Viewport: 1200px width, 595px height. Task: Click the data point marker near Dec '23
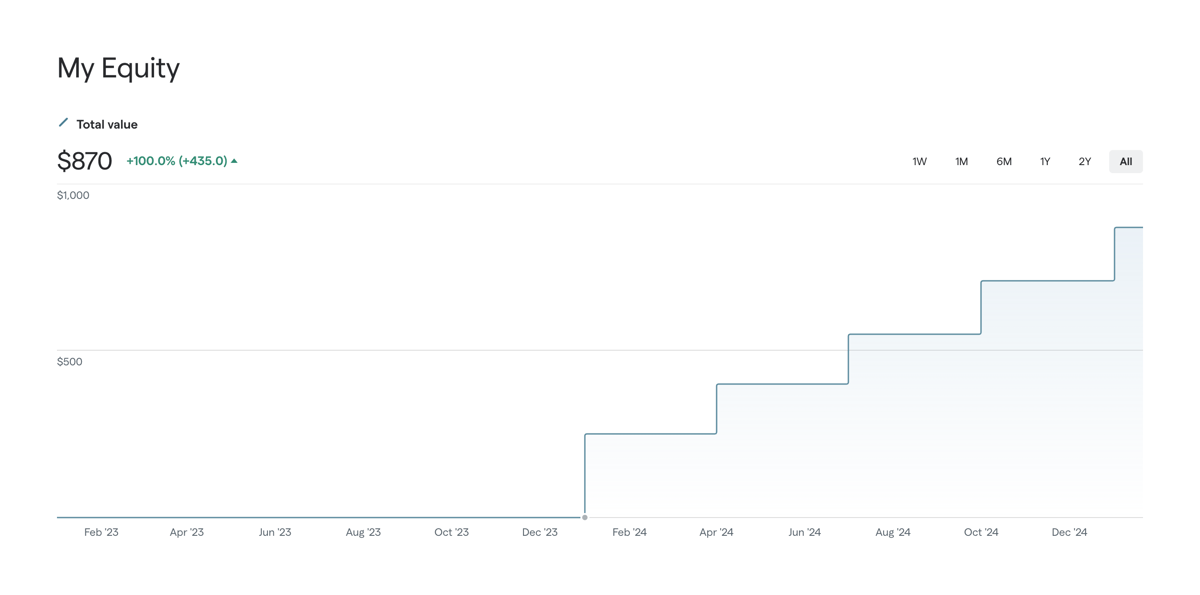tap(584, 516)
